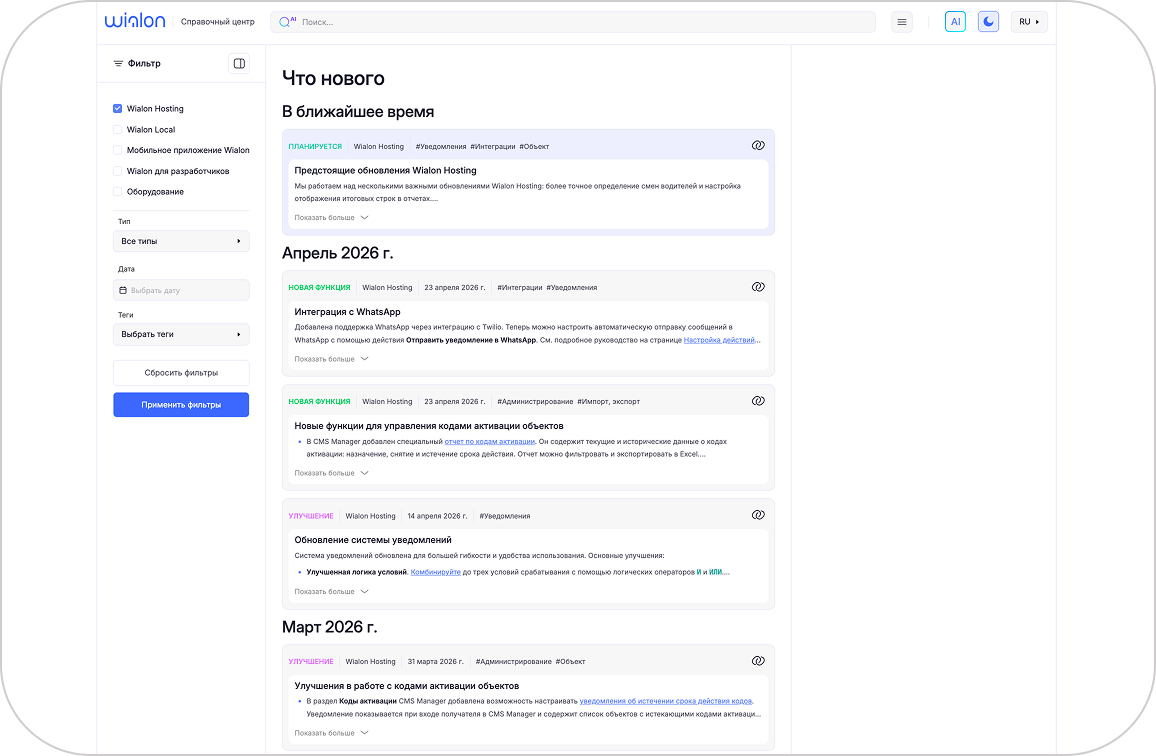Toggle dark mode moon icon
Image resolution: width=1156 pixels, height=756 pixels.
pos(989,22)
